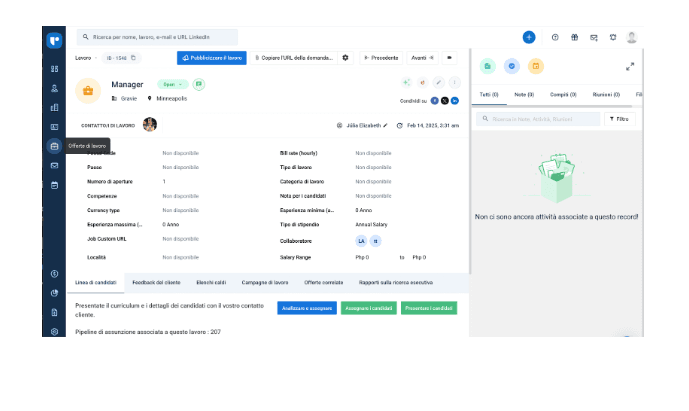The height and width of the screenshot is (411, 689).
Task: Click the LA collaborator badge
Action: click(x=361, y=241)
